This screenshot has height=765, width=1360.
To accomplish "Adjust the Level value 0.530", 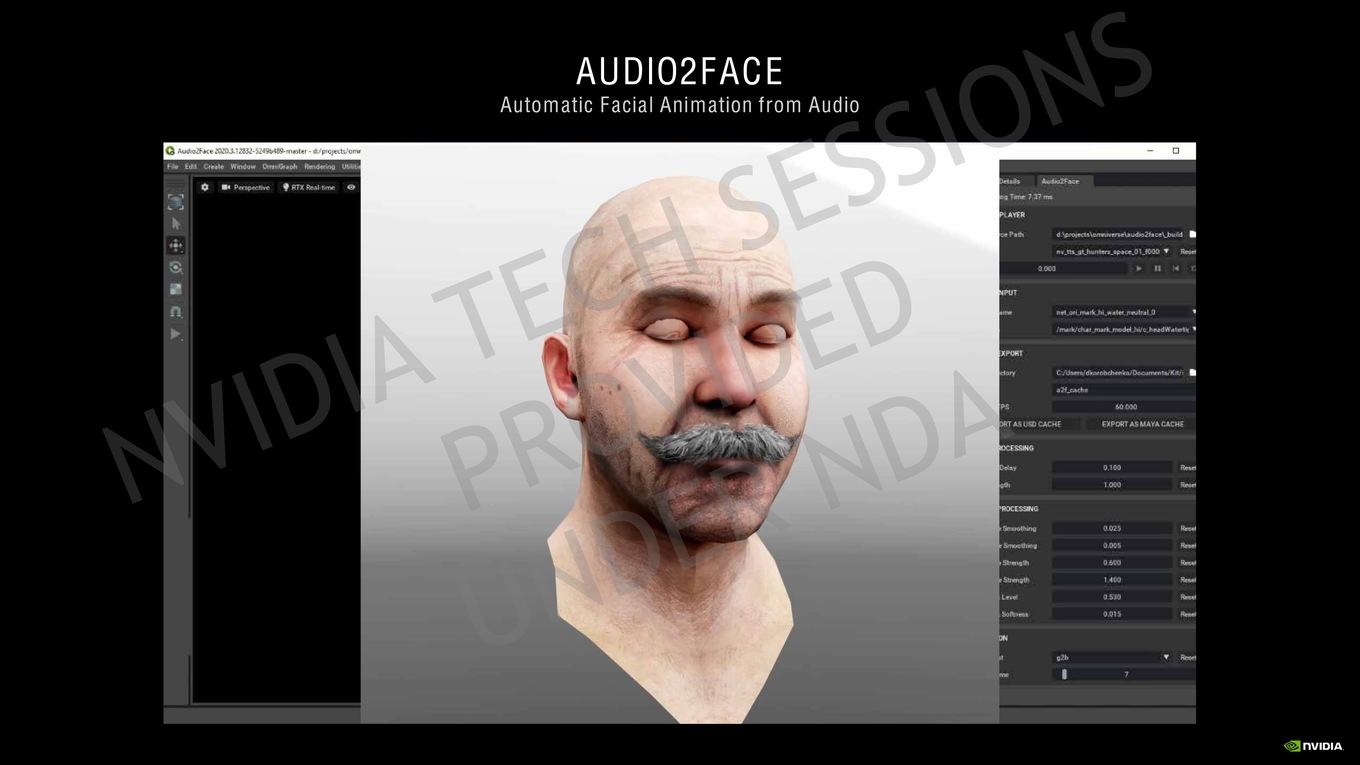I will point(1112,597).
